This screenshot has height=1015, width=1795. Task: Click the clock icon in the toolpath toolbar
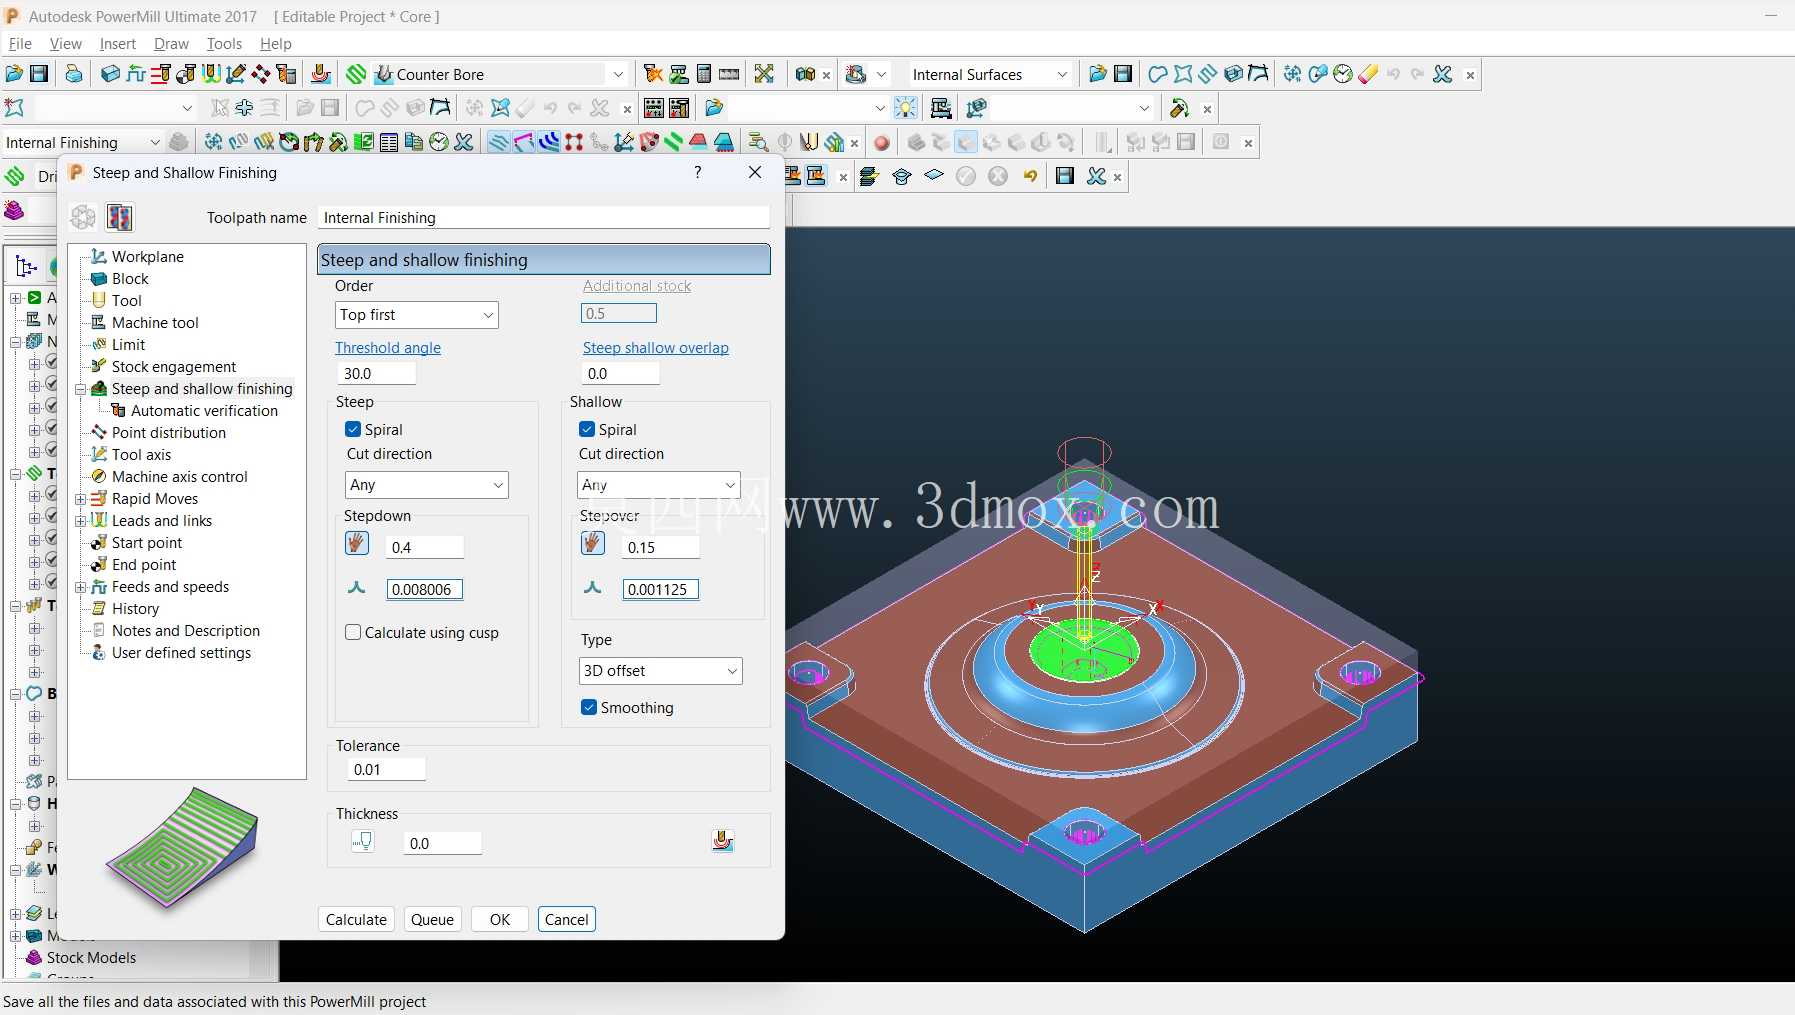tap(438, 143)
